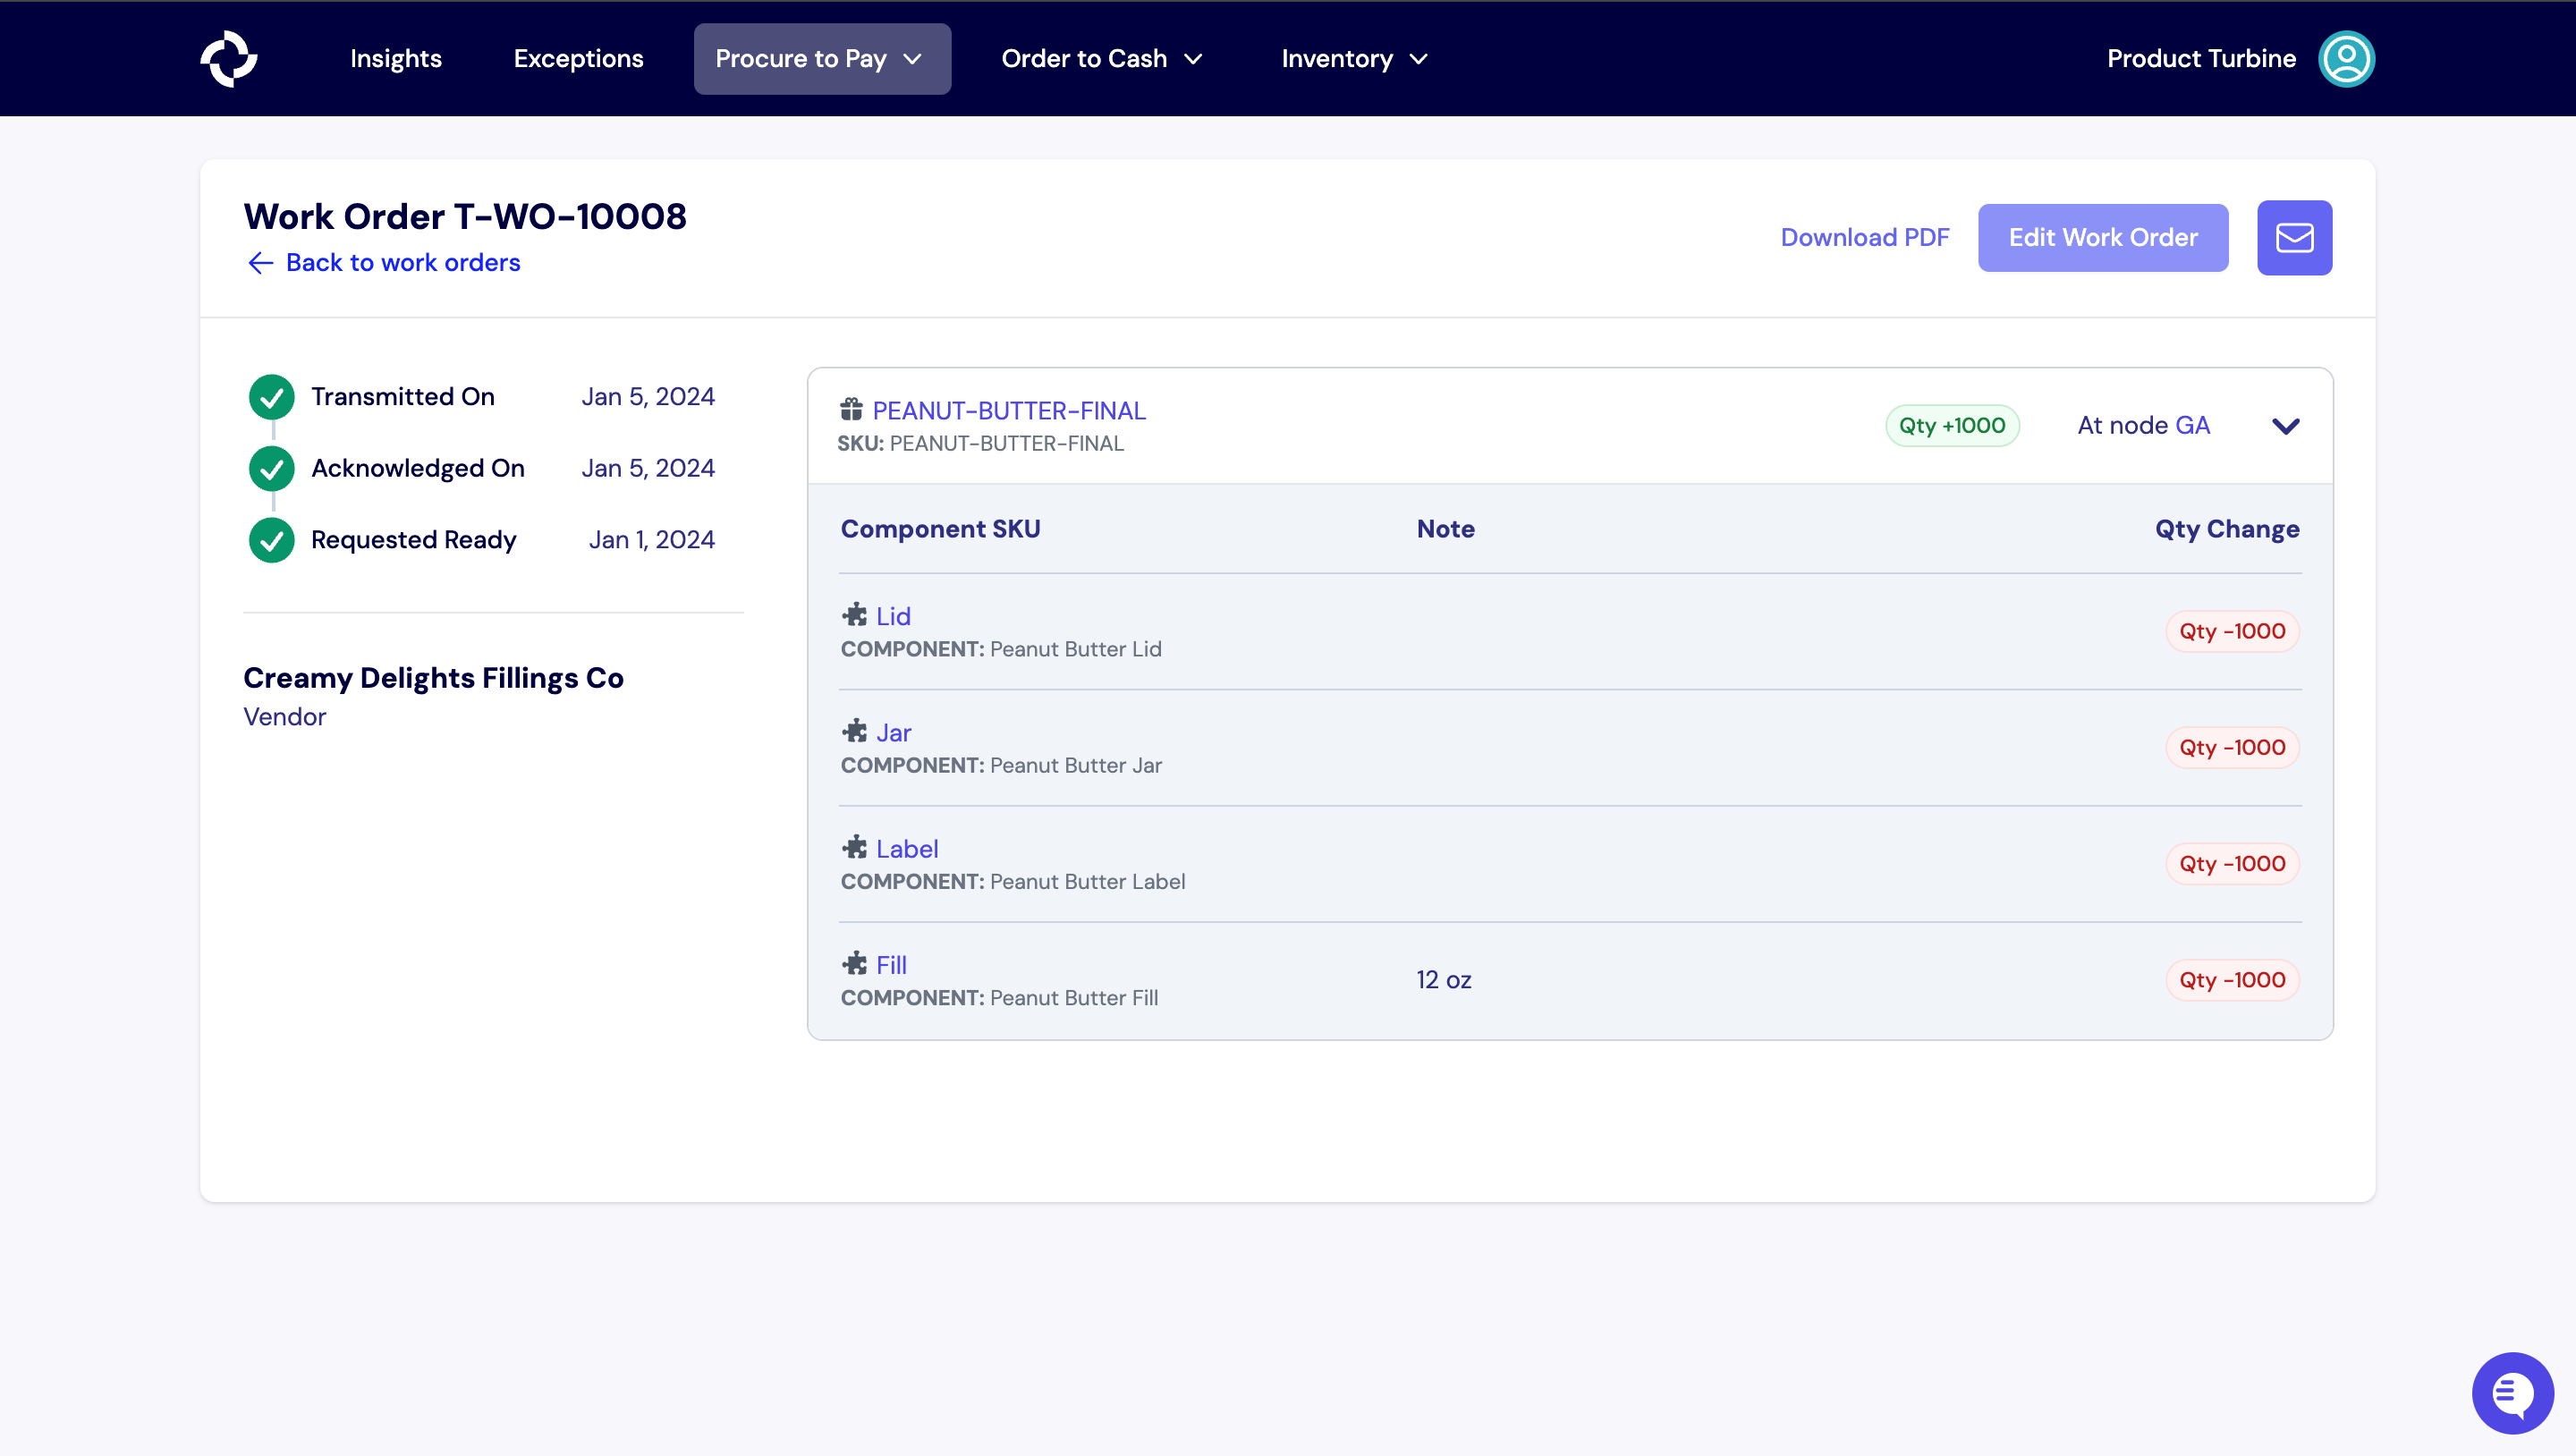Screen dimensions: 2576x1456
Task: Expand the Inventory menu
Action: [x=1354, y=58]
